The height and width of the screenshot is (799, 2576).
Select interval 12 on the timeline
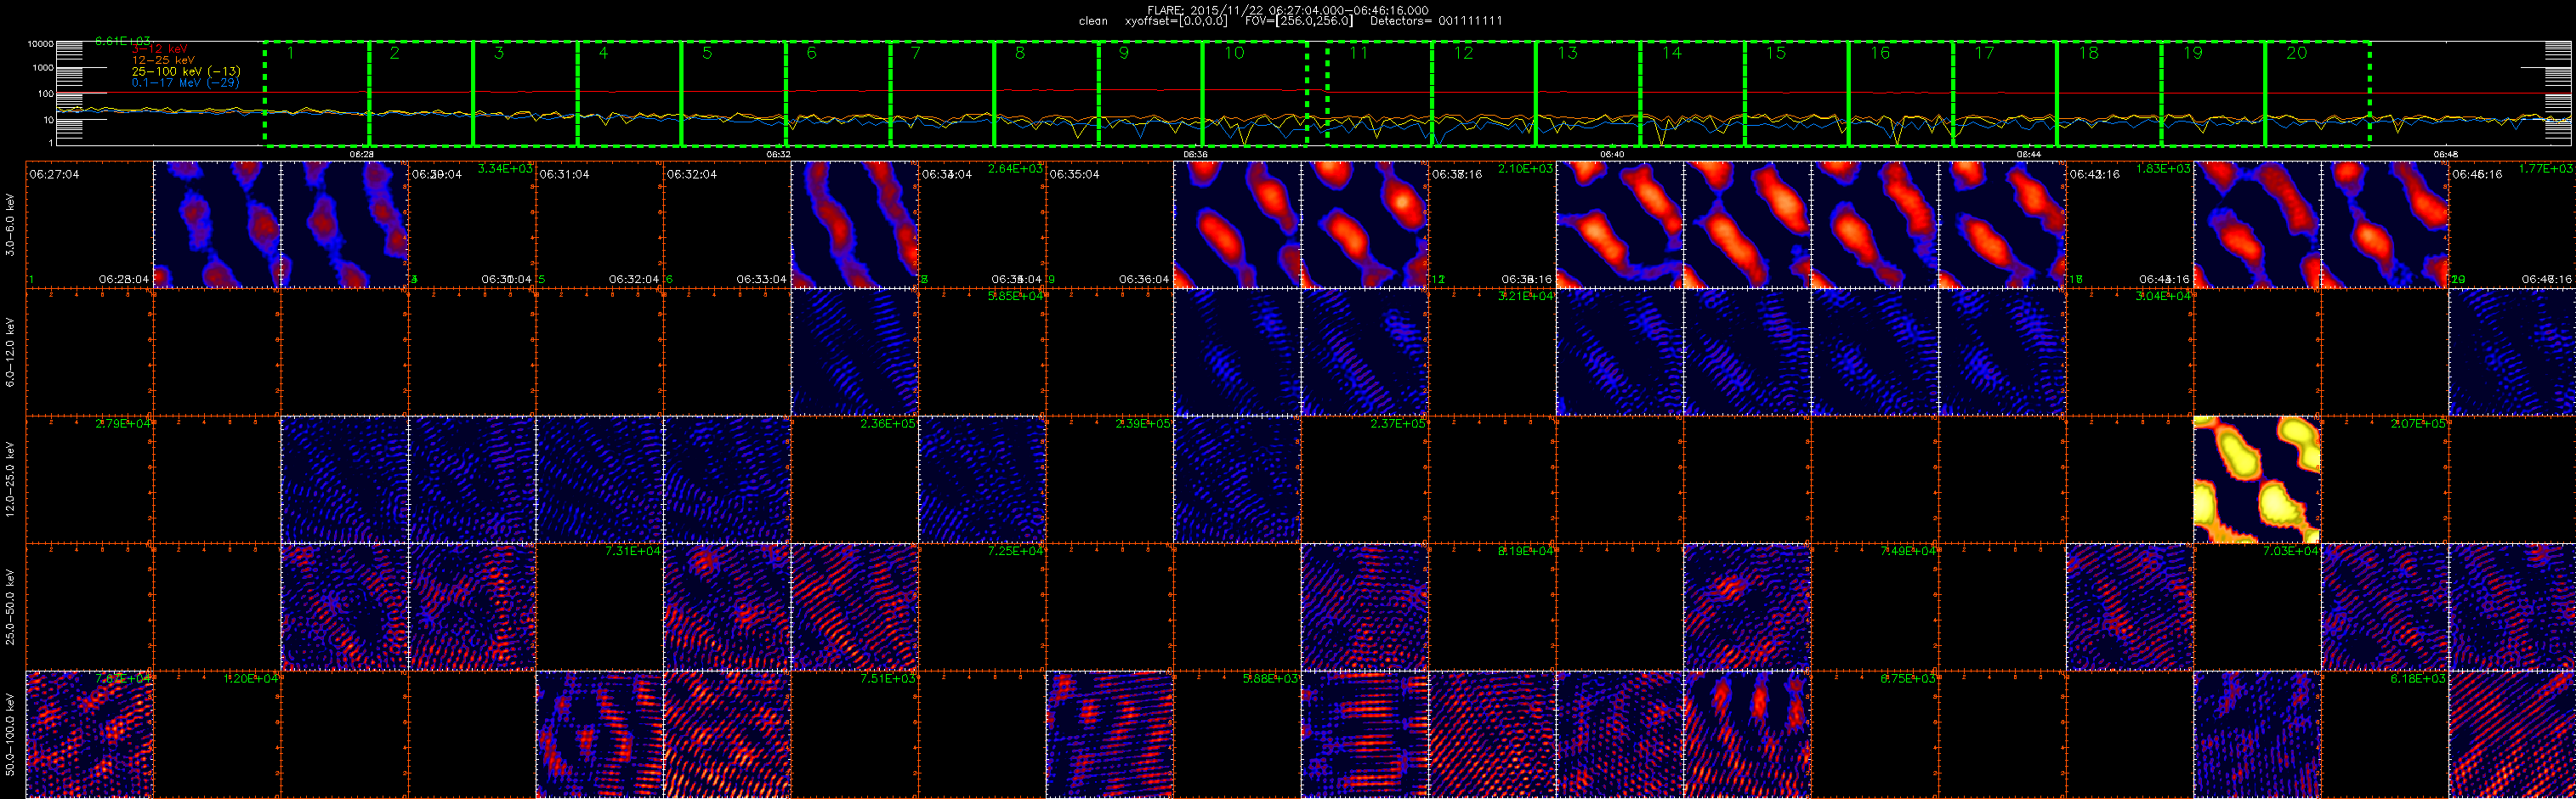(x=1484, y=94)
